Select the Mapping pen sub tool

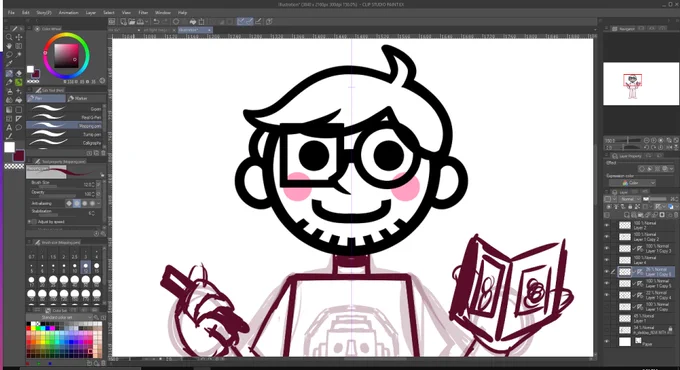tap(64, 126)
